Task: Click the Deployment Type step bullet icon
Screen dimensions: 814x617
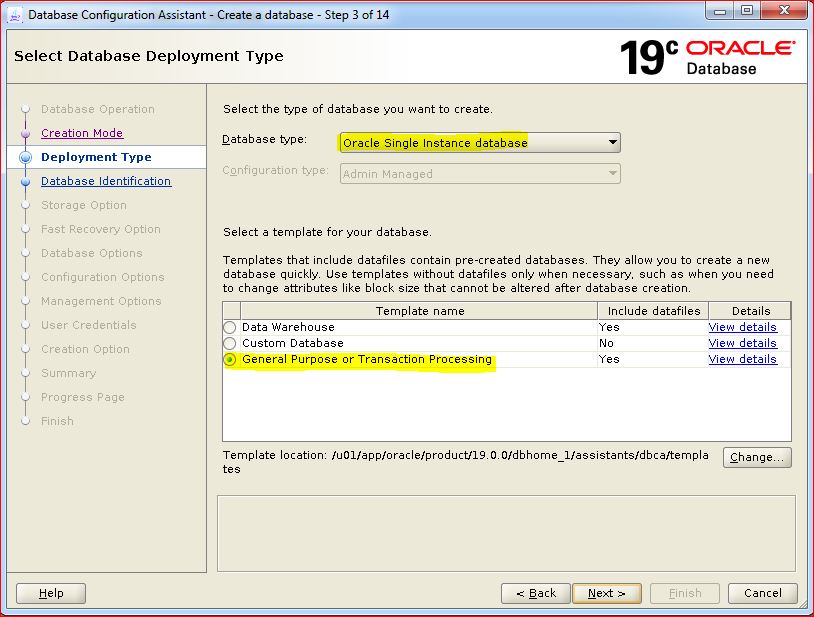Action: (26, 157)
